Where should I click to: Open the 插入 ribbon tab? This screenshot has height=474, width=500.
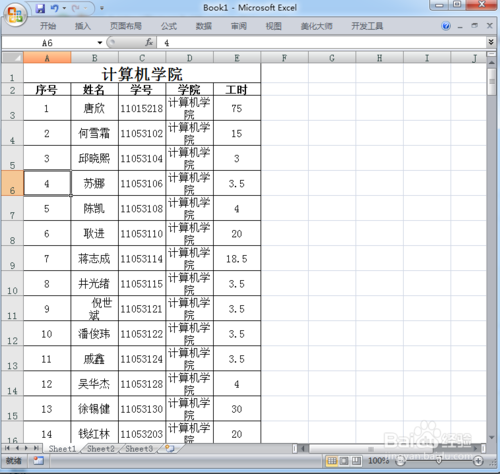pyautogui.click(x=83, y=26)
